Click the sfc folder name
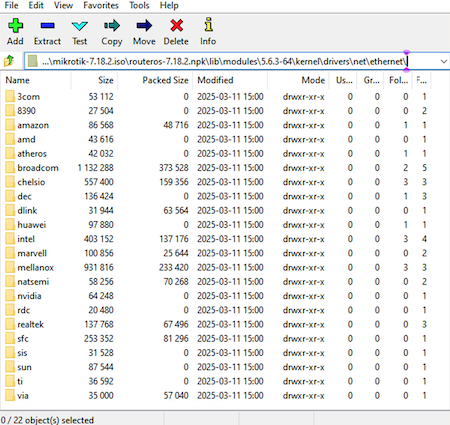 23,339
